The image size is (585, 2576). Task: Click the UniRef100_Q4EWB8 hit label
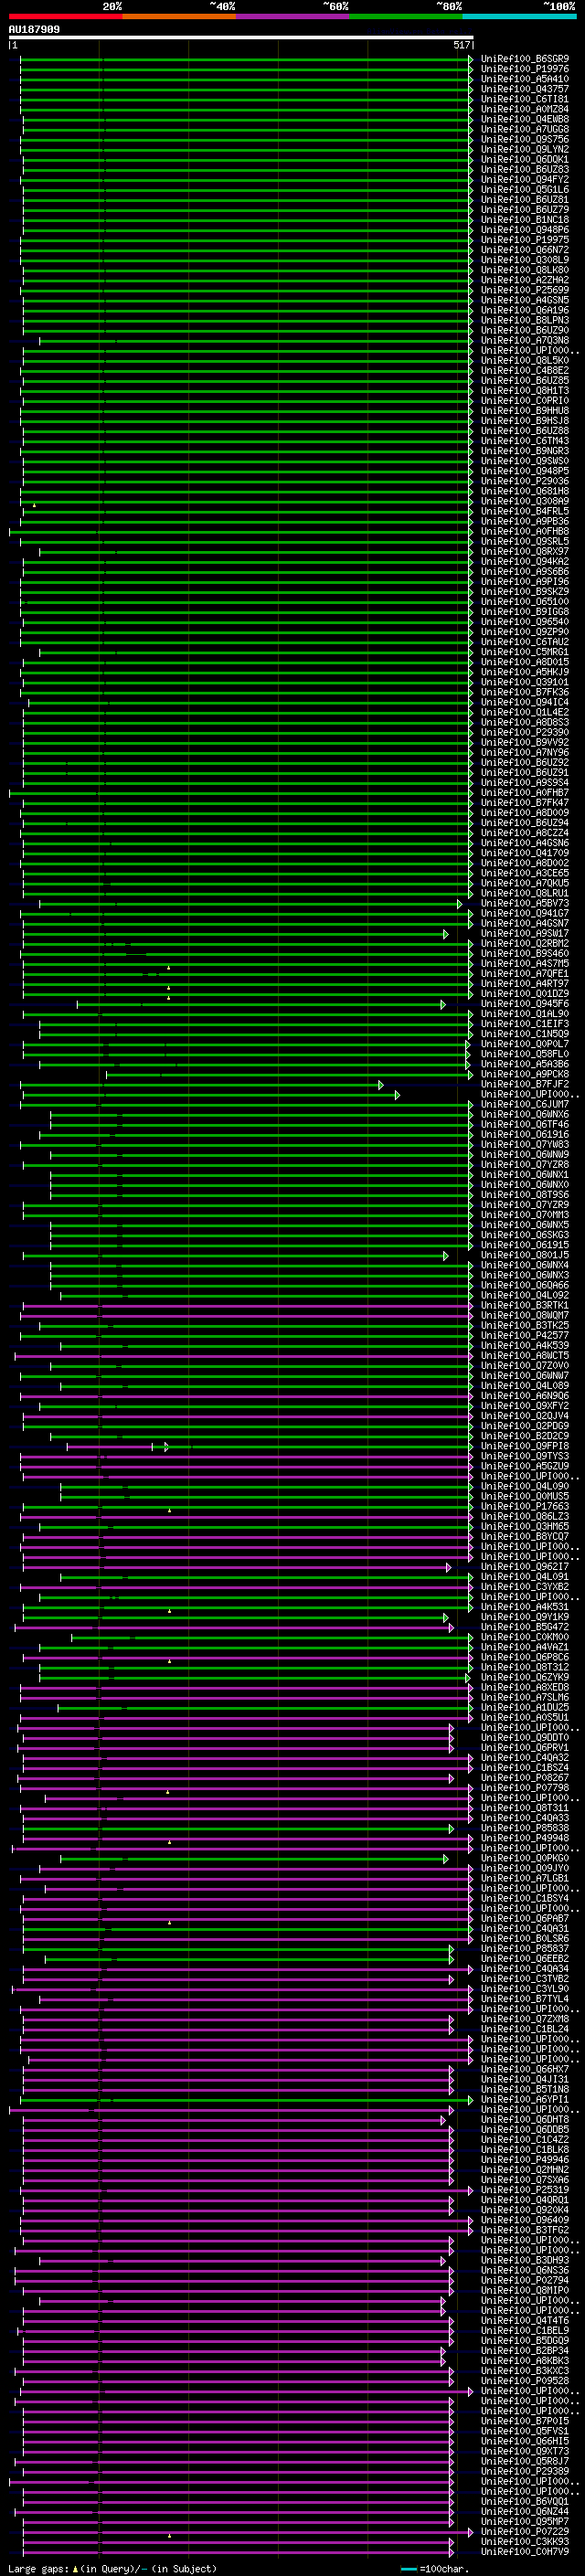(525, 119)
